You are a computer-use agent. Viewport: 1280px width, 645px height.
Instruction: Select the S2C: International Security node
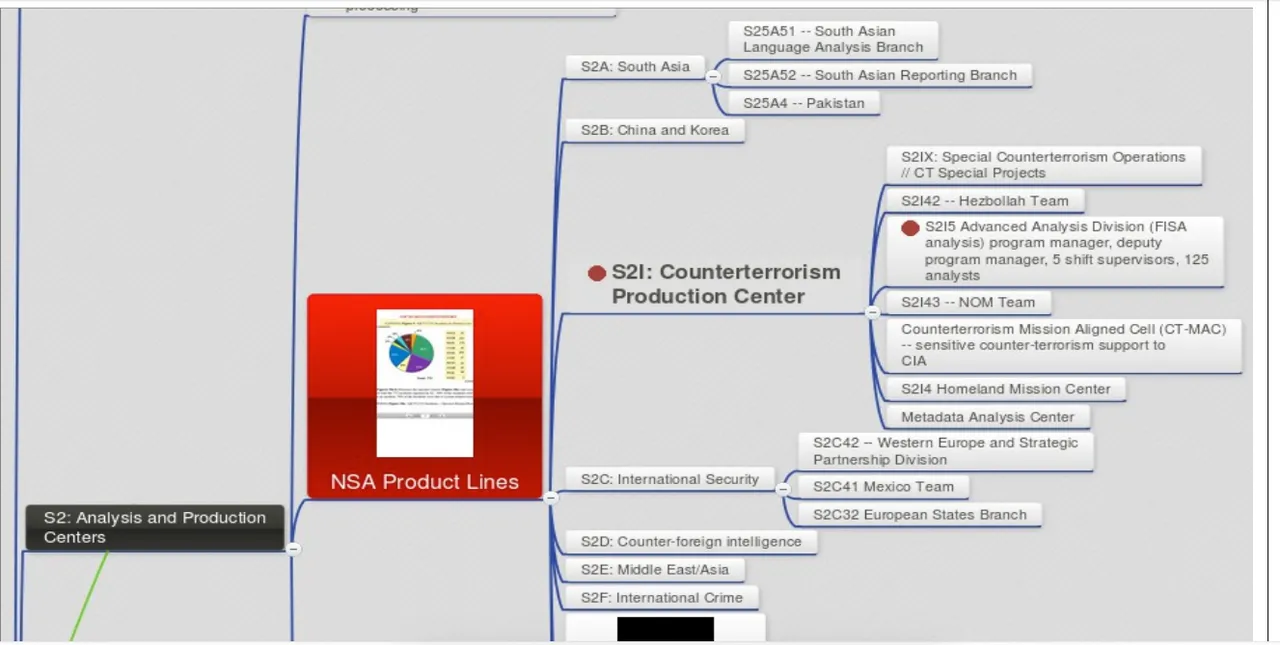tap(670, 479)
